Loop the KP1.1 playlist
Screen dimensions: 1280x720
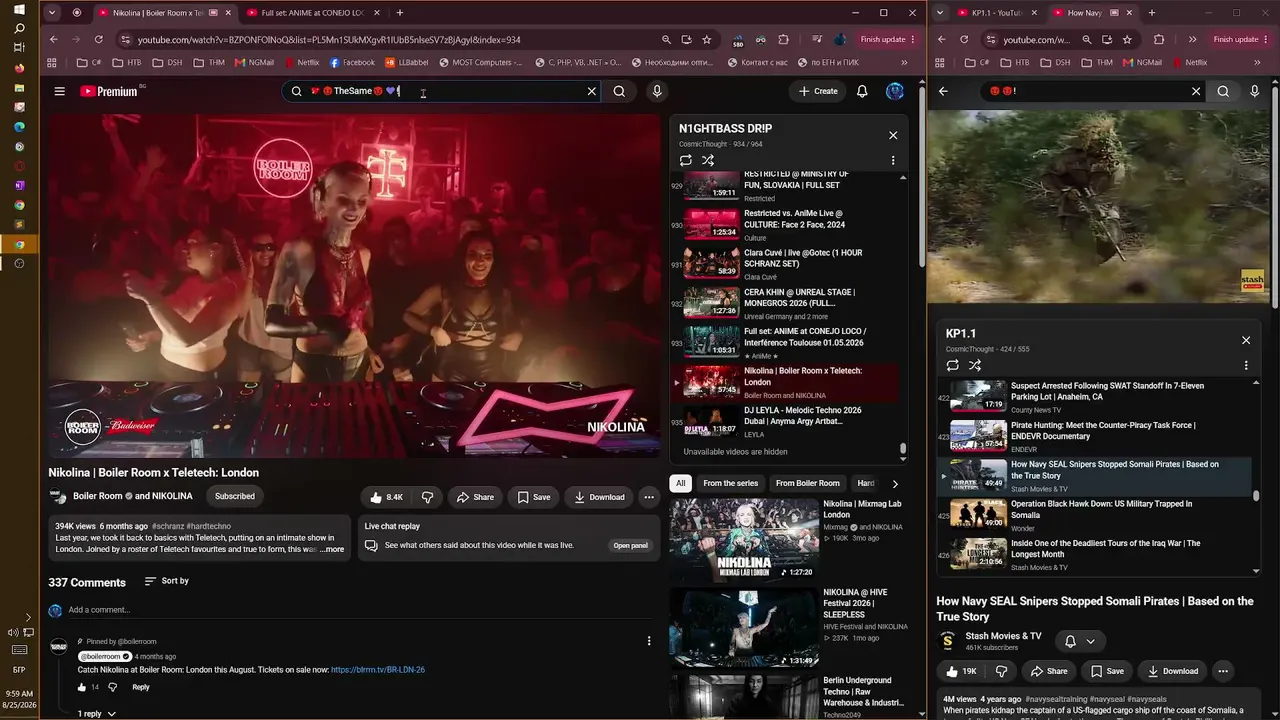[952, 366]
